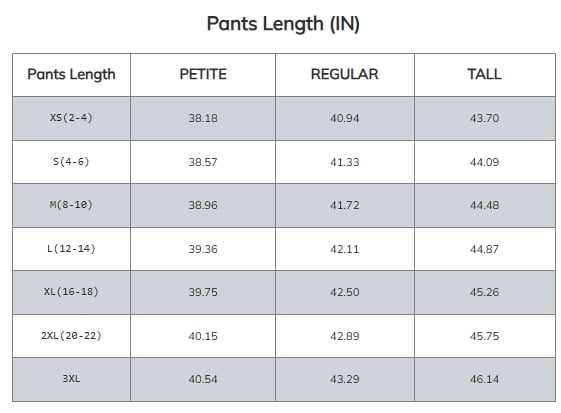Select the S(4-6) size row label
This screenshot has width=561, height=413.
pos(71,162)
